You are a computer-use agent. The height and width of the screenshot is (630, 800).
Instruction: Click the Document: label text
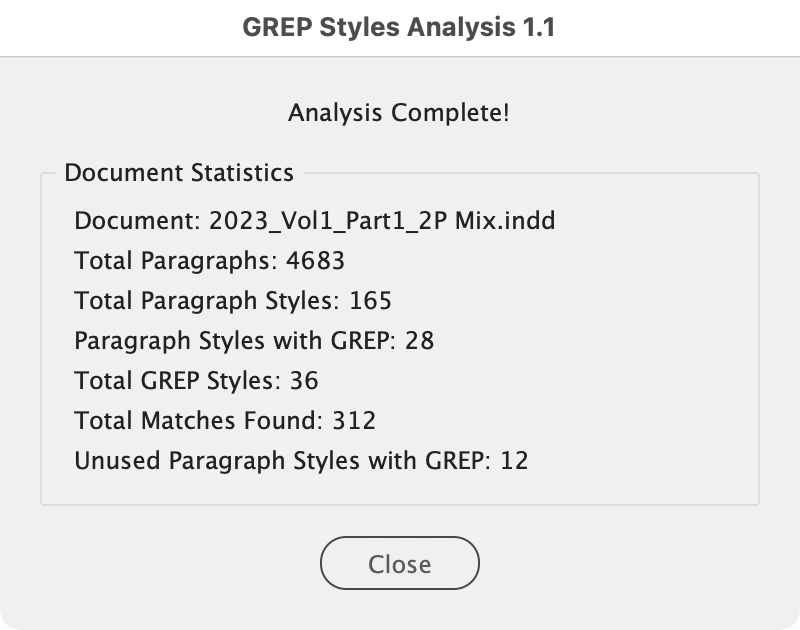137,220
